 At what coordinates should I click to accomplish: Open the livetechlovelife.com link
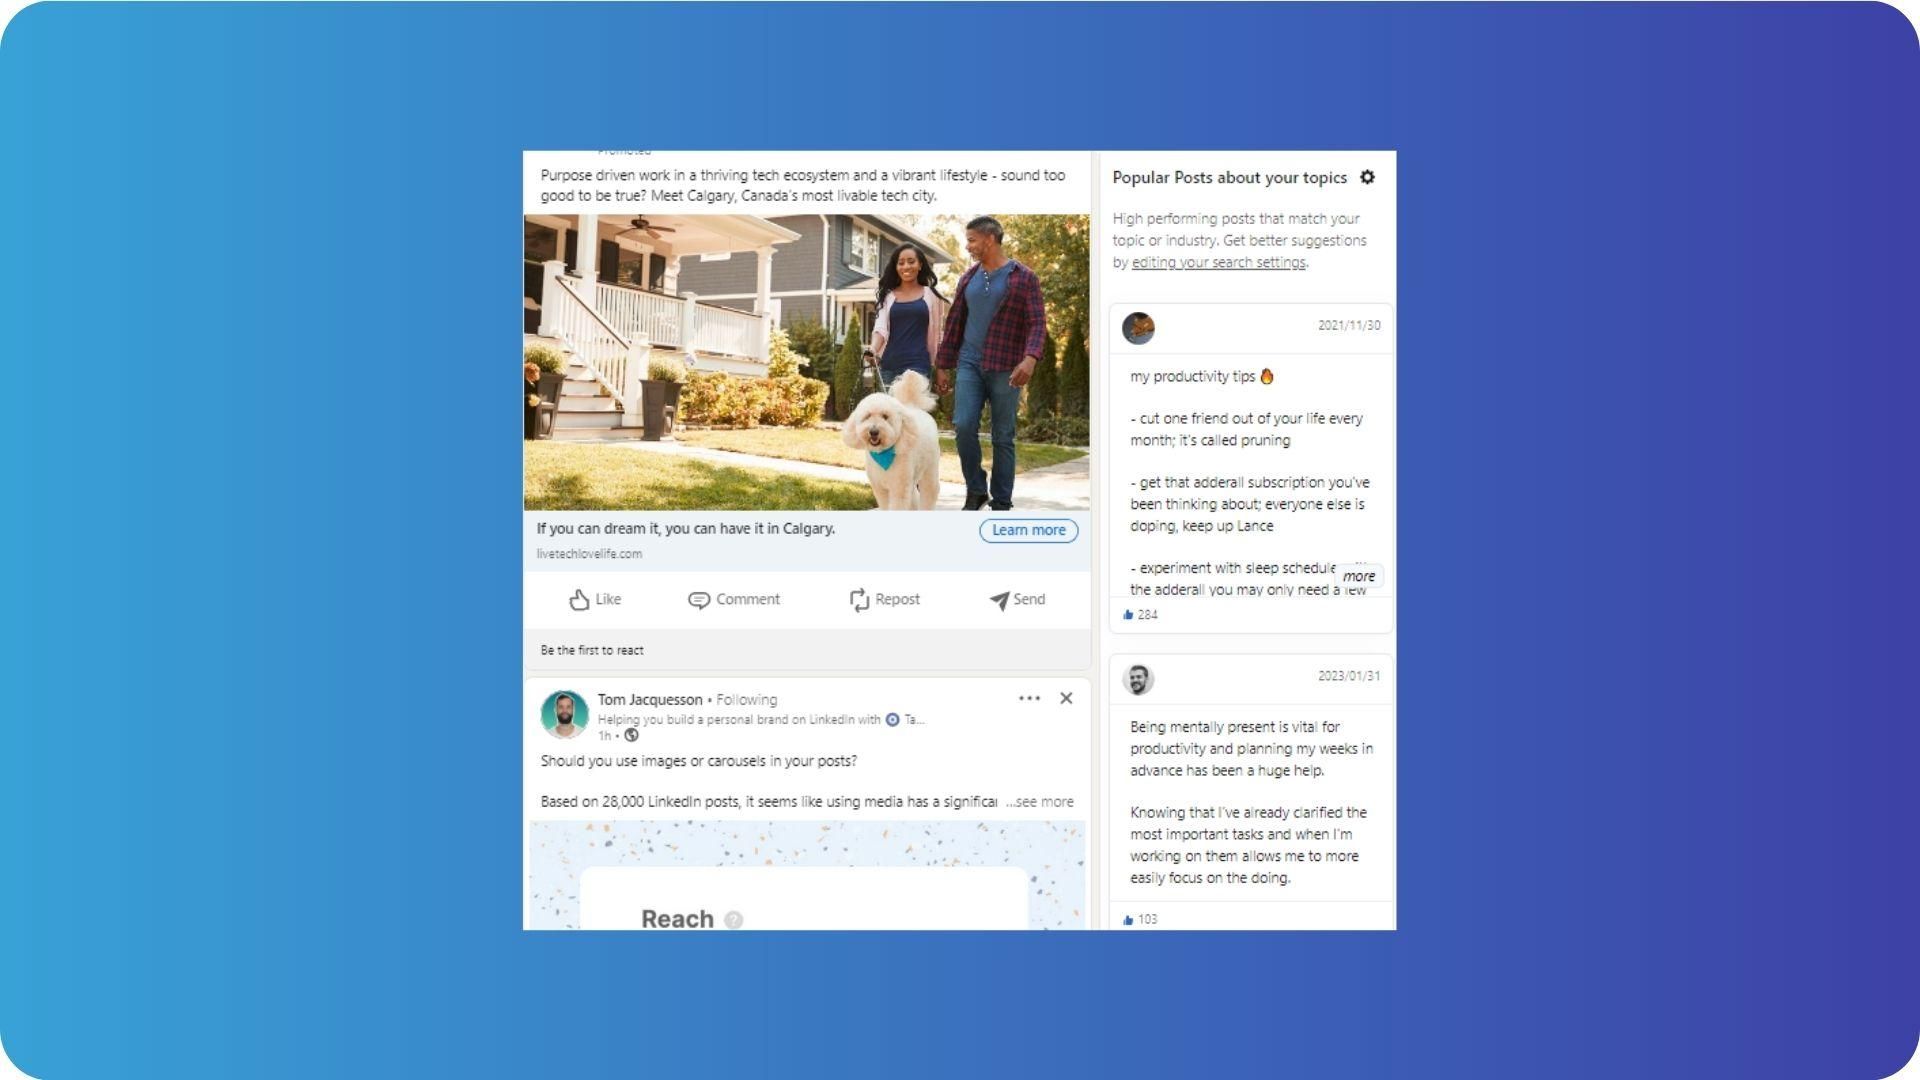coord(589,554)
